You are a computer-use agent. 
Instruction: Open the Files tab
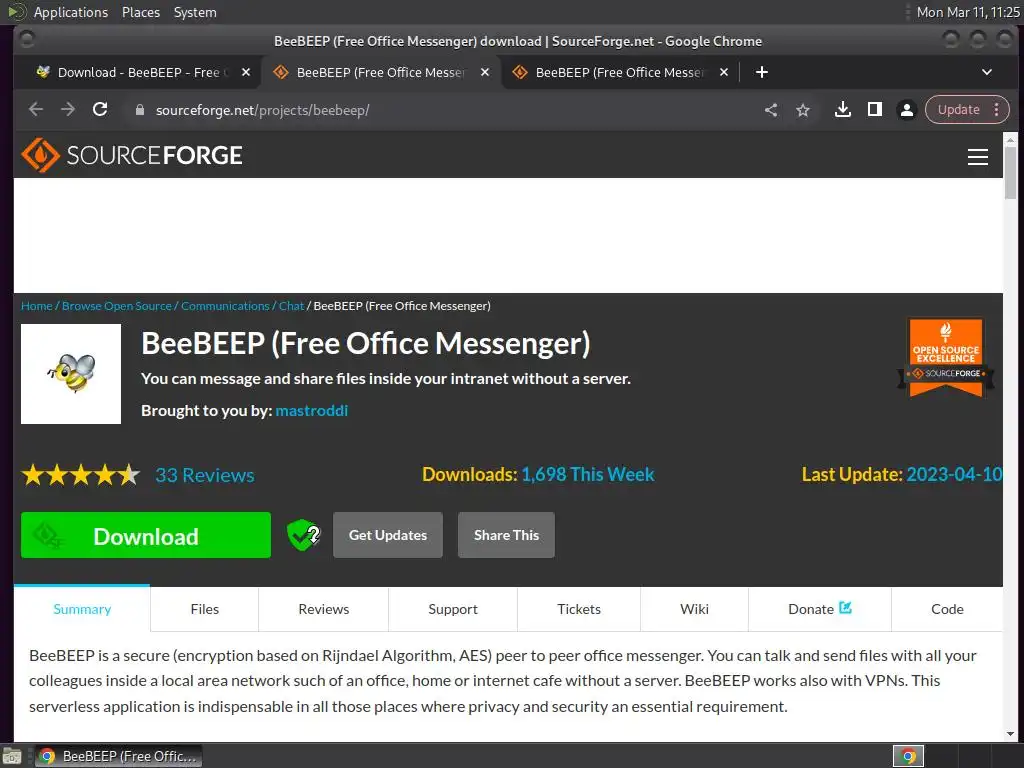coord(204,609)
